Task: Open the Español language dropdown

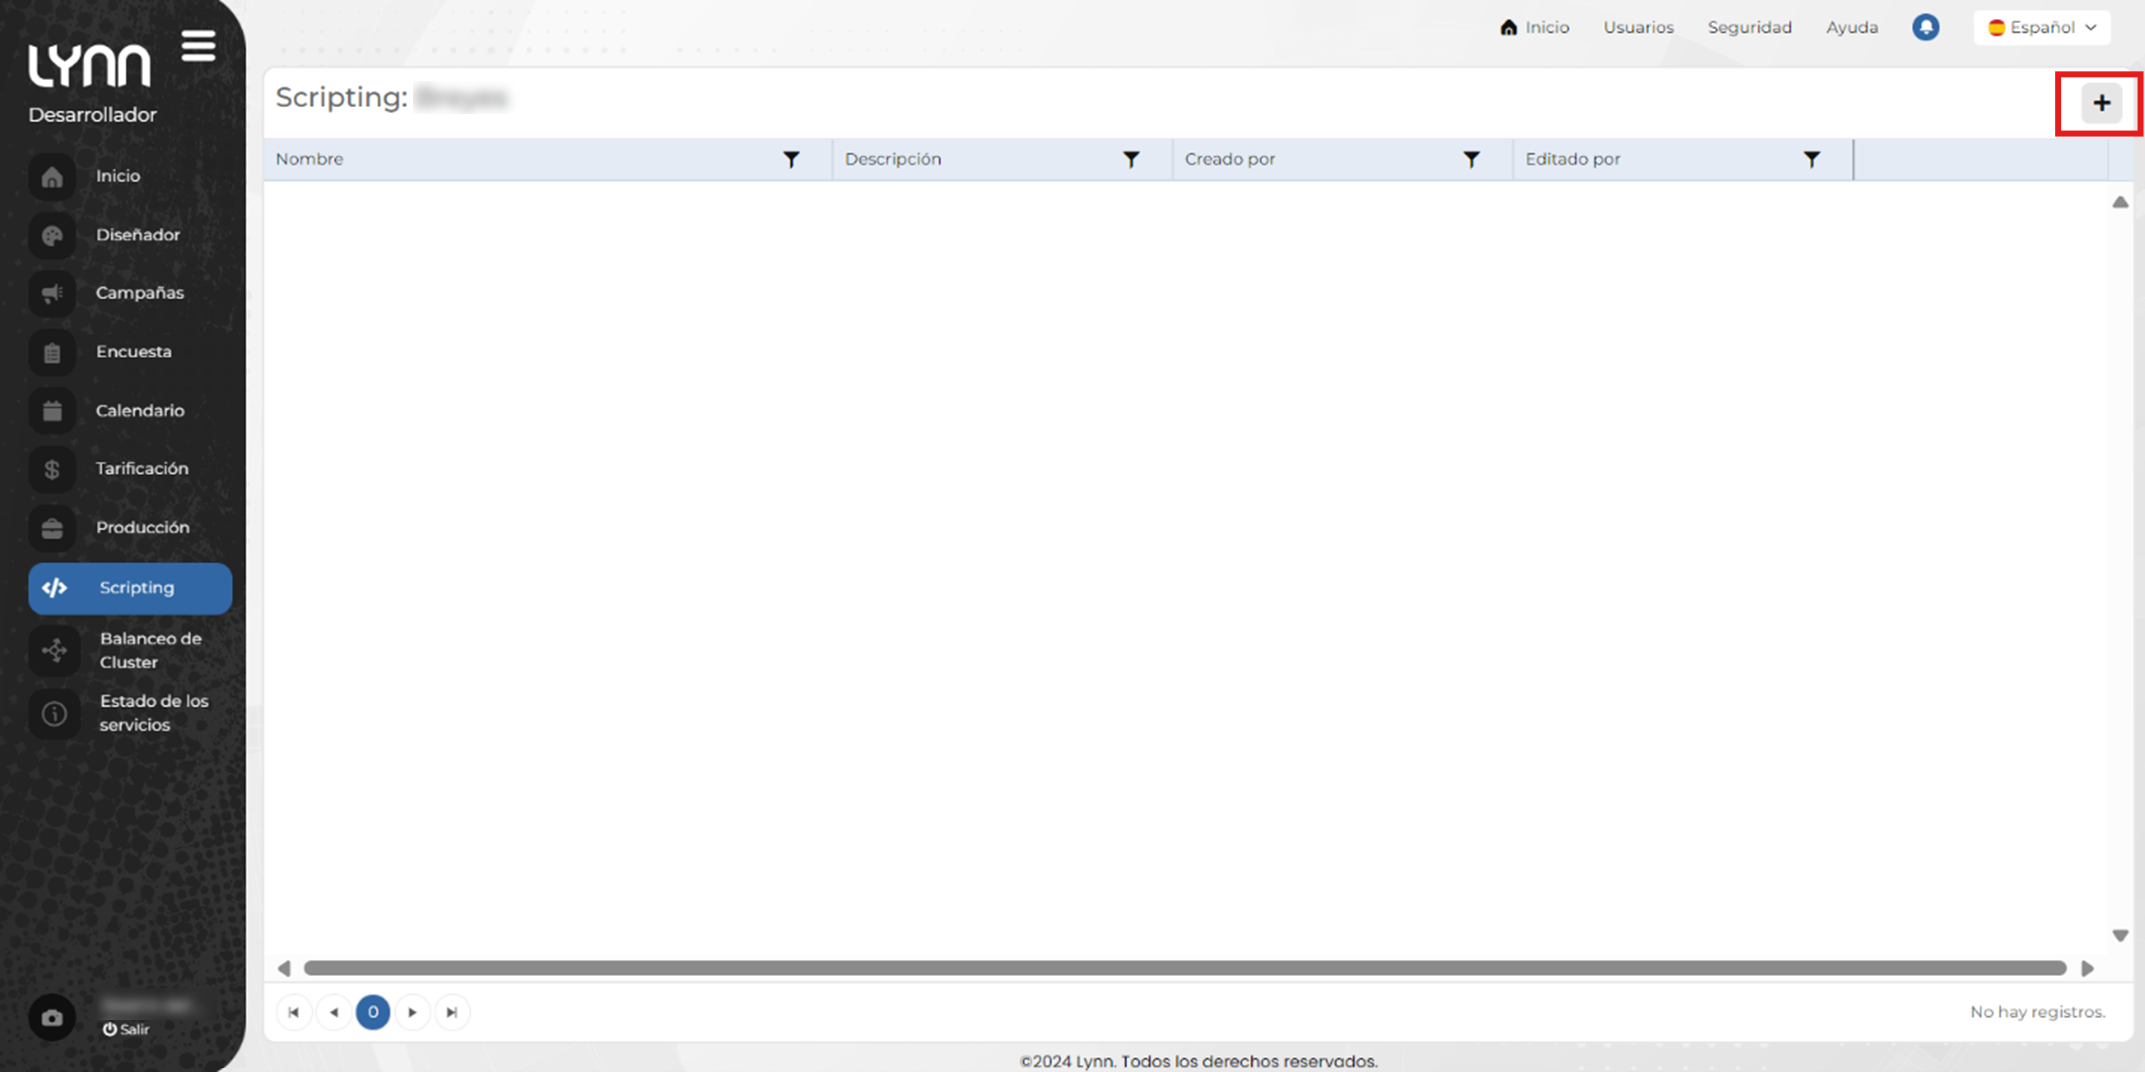Action: click(x=2041, y=27)
